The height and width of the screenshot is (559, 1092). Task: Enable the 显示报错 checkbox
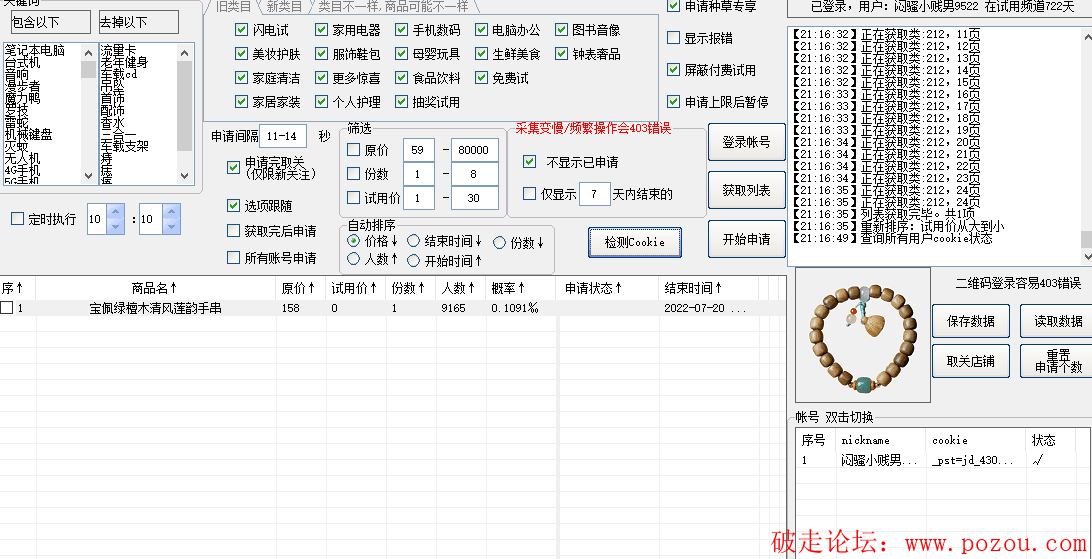pos(673,38)
